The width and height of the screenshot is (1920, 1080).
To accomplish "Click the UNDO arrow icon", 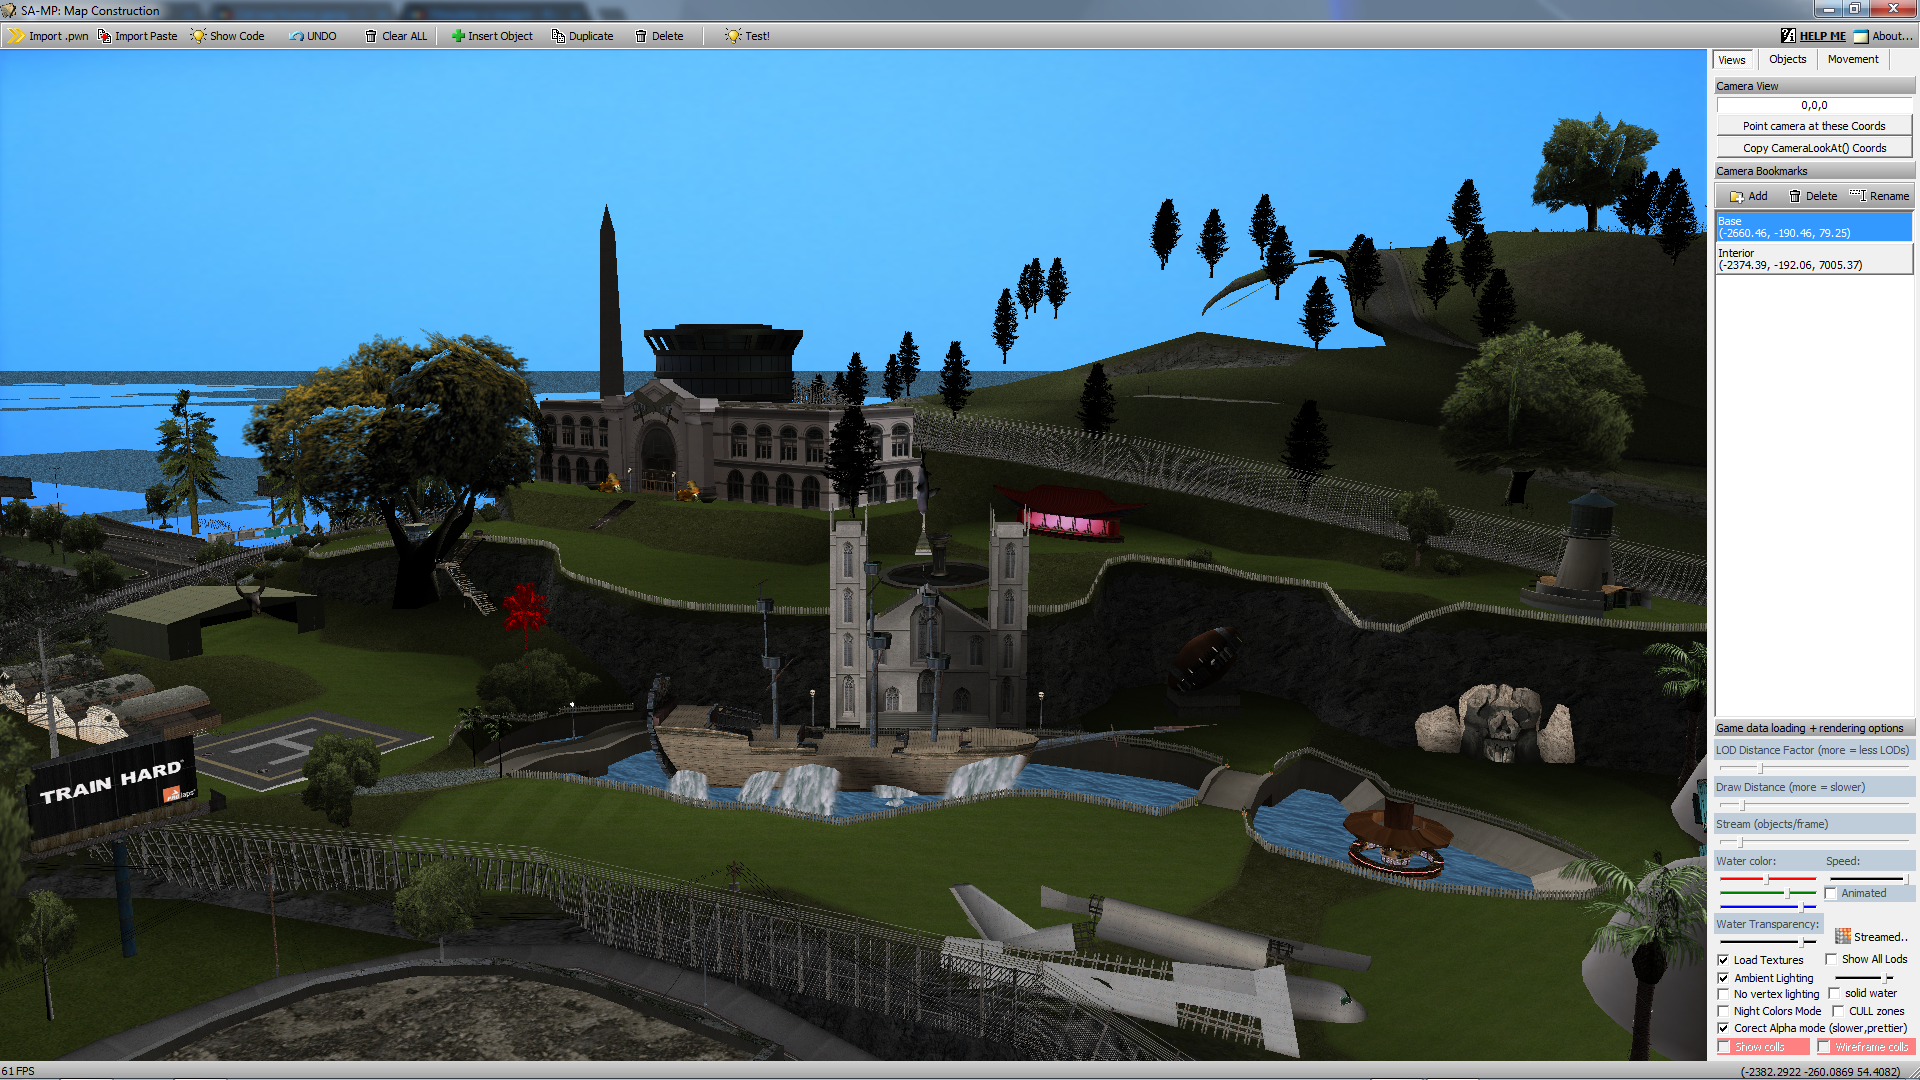I will coord(296,36).
